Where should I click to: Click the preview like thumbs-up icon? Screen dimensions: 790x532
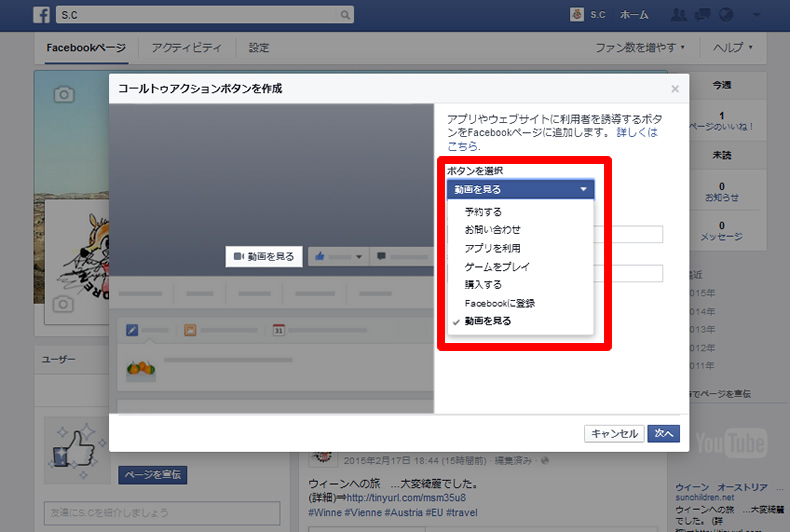[320, 256]
